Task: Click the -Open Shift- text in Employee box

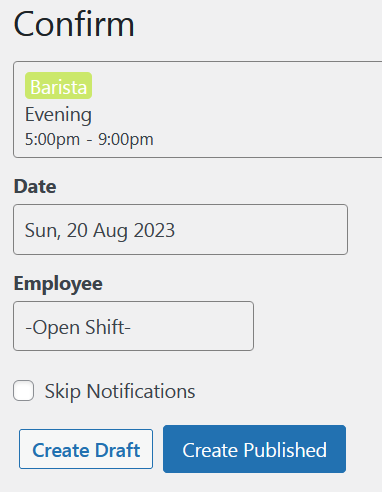Action: pos(78,327)
